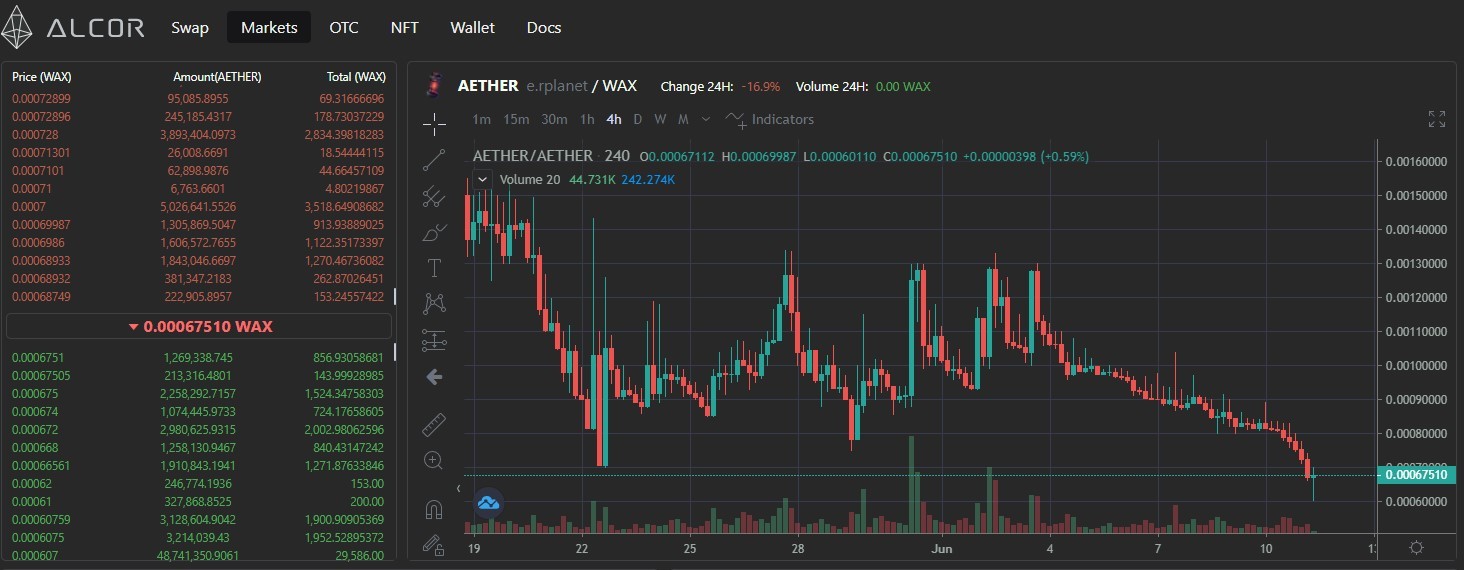Collapse the Volume indicator legend
Viewport: 1464px width, 570px height.
(482, 179)
